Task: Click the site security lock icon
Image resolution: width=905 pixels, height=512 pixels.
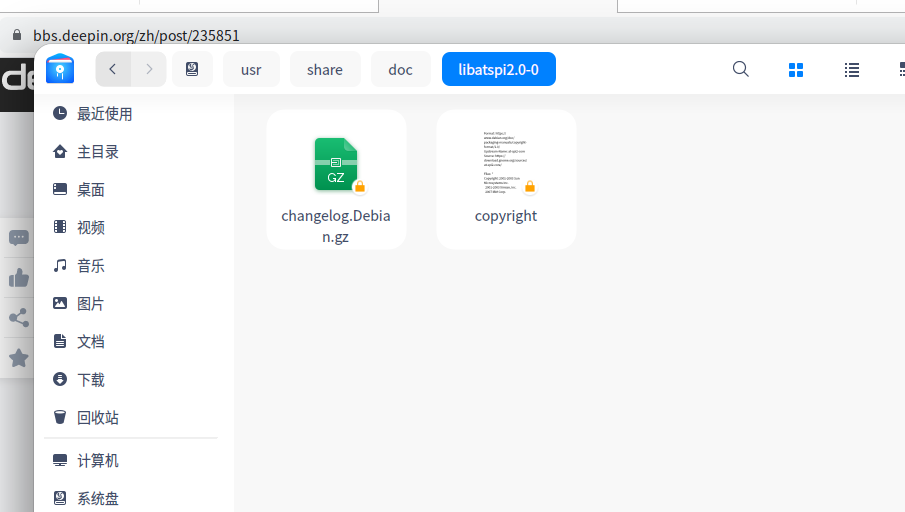Action: (x=17, y=35)
